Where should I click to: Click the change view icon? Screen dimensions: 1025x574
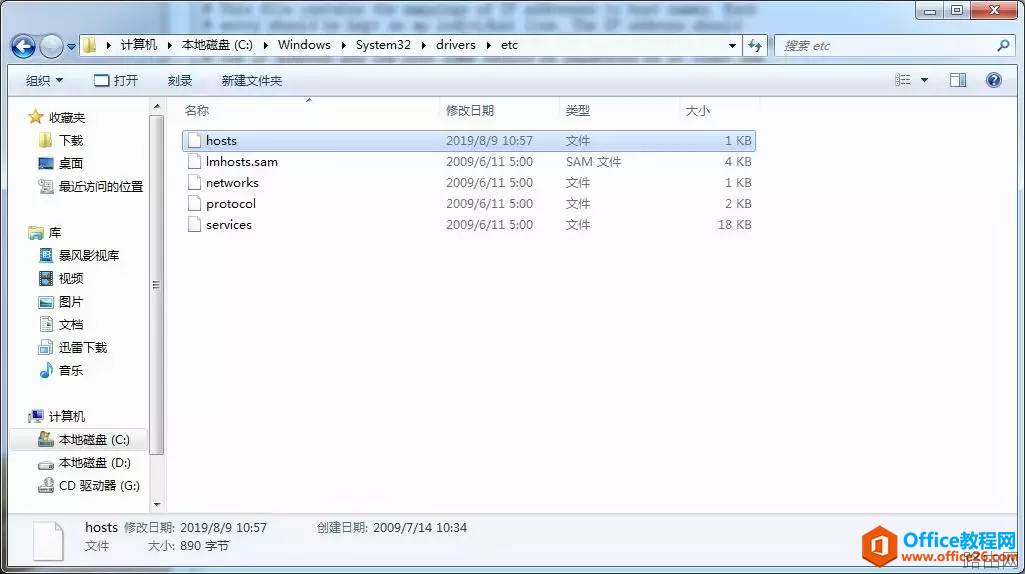click(x=903, y=80)
